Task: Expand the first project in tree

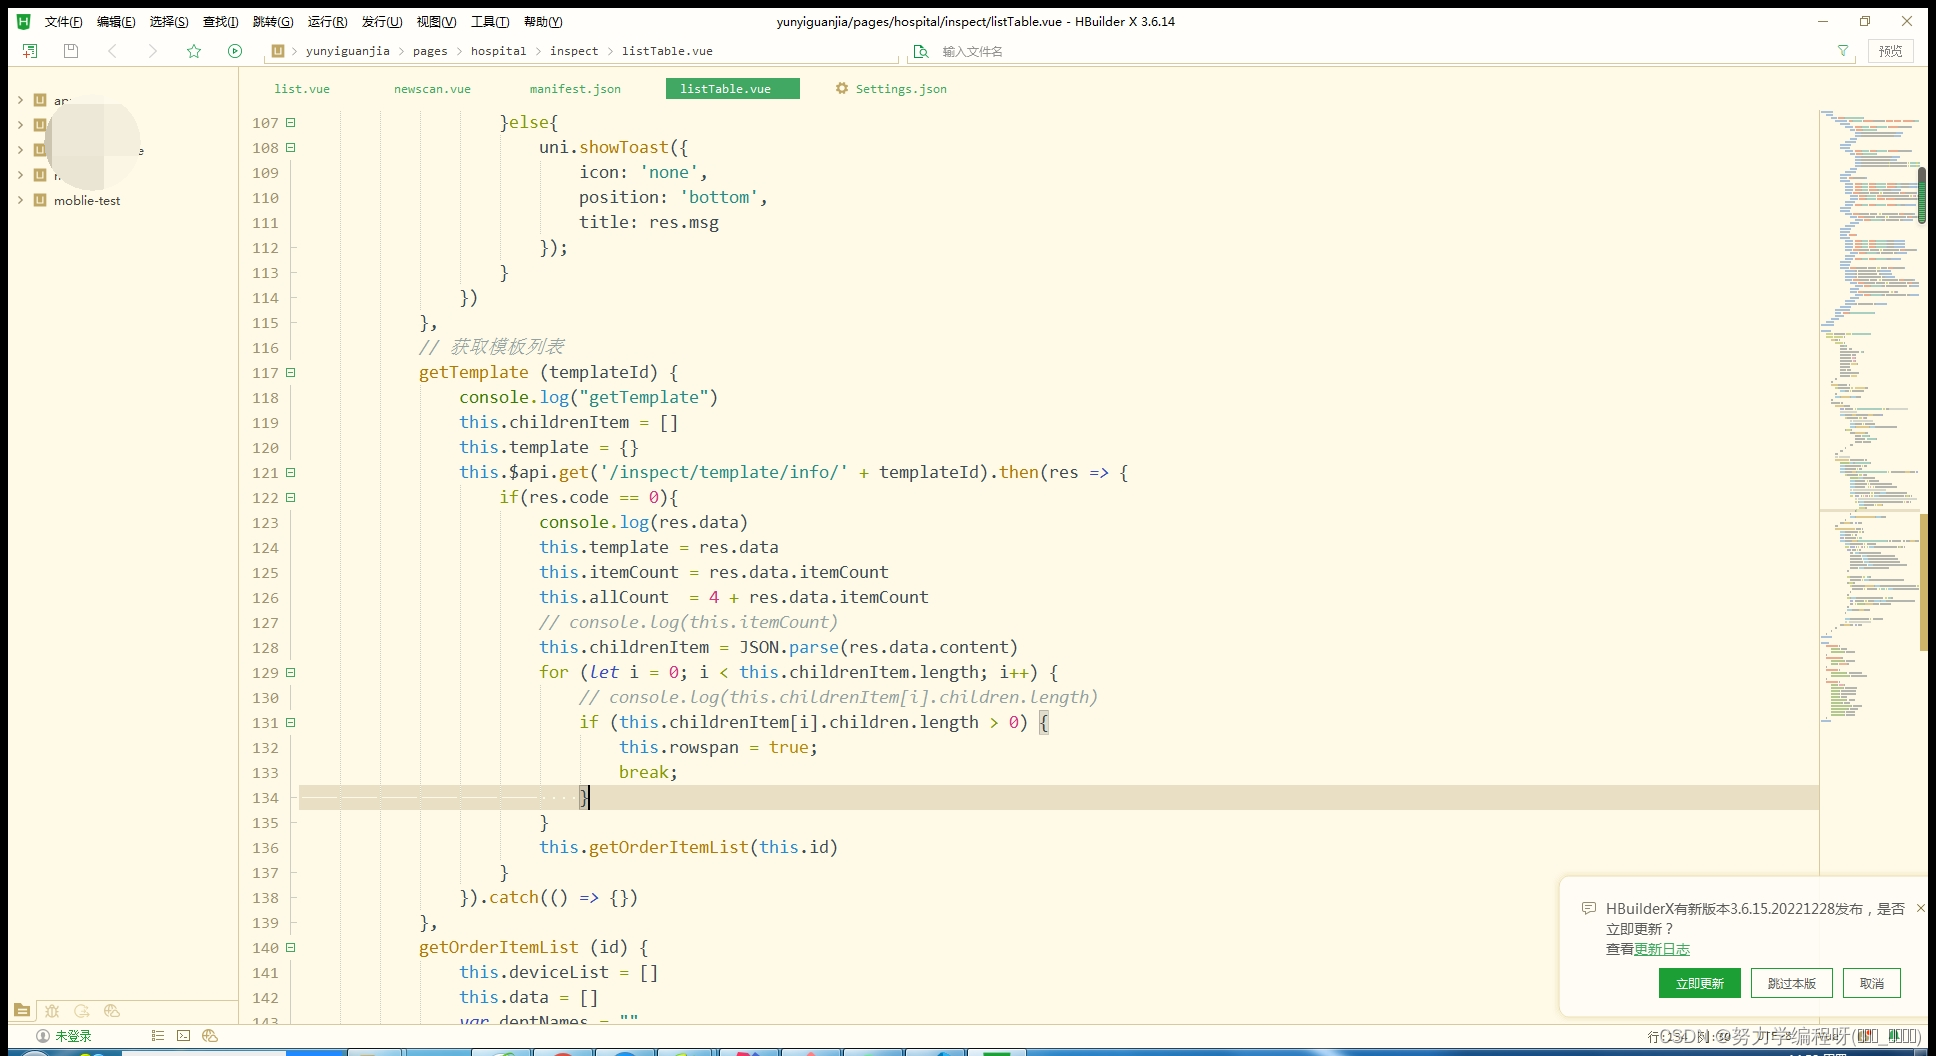Action: (20, 100)
